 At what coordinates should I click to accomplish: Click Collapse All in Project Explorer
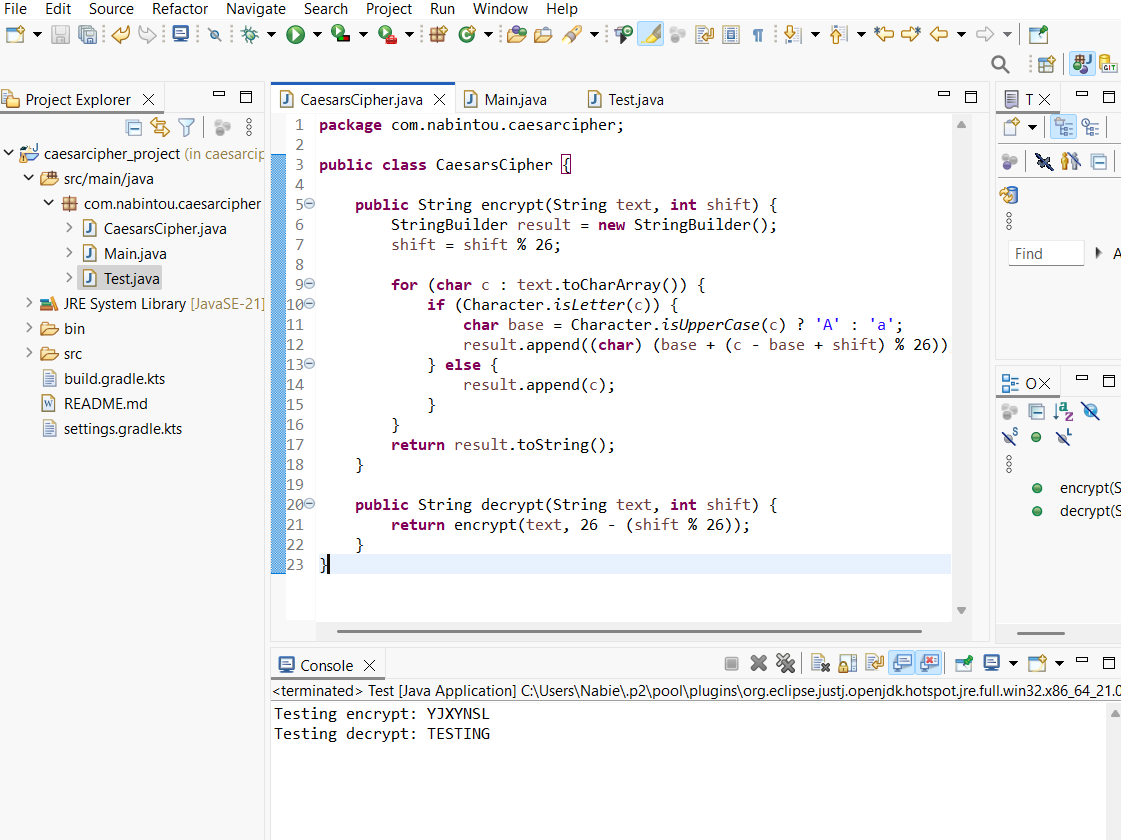coord(134,128)
